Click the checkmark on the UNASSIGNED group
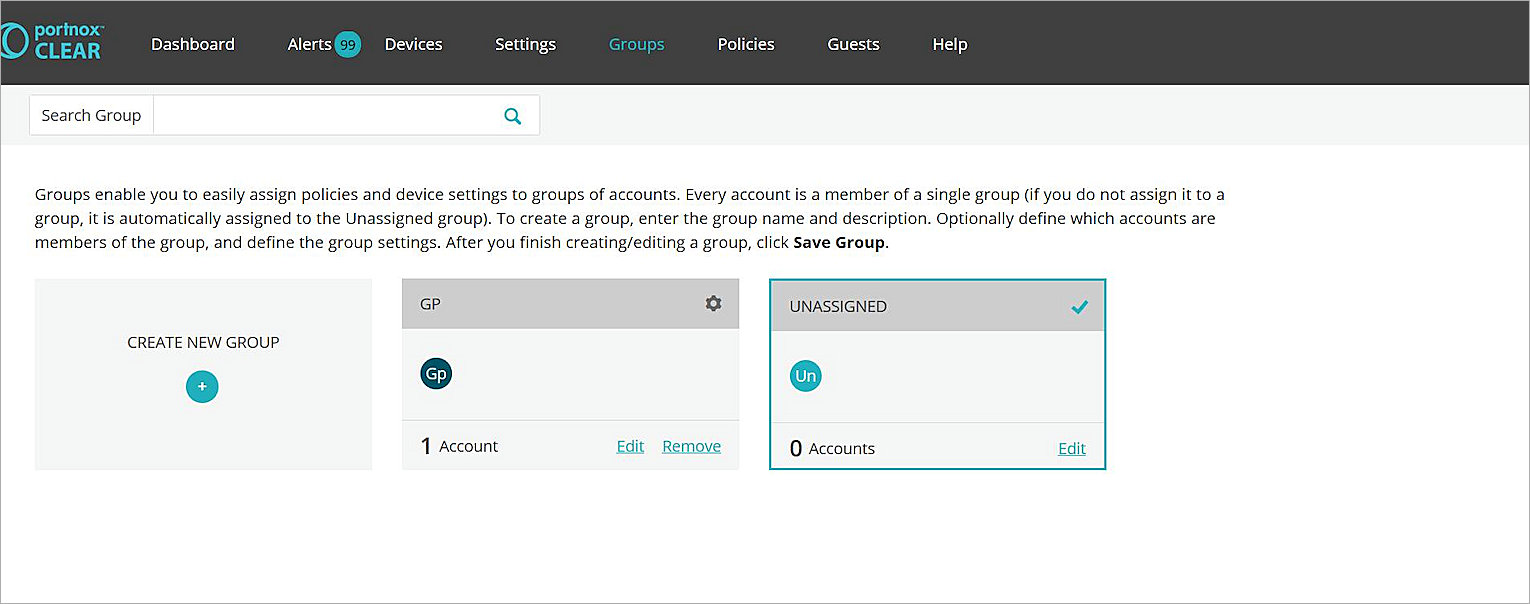The image size is (1530, 604). [1079, 307]
